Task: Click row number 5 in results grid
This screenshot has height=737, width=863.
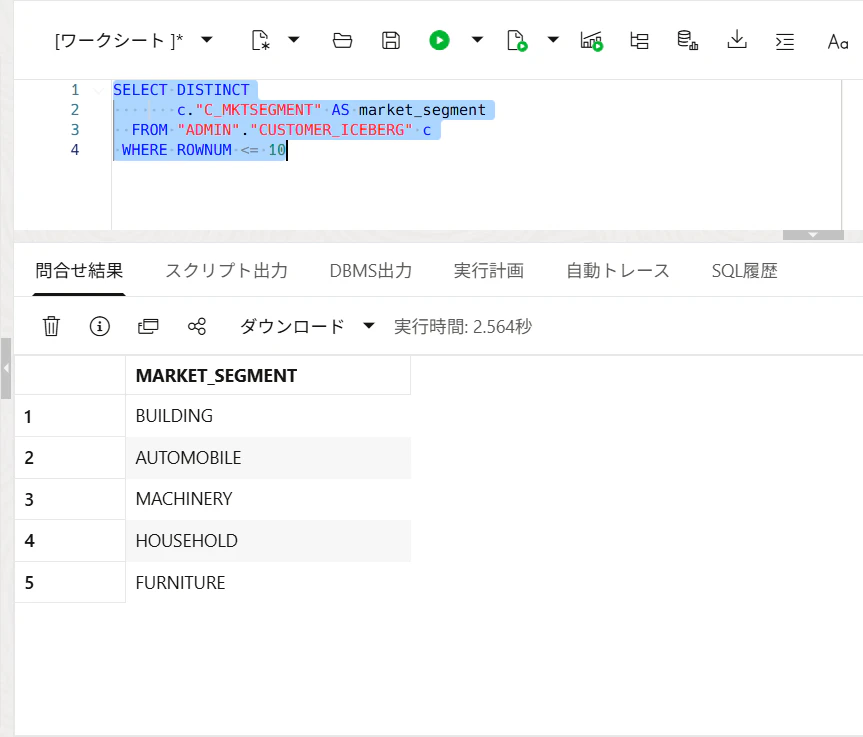Action: coord(70,582)
